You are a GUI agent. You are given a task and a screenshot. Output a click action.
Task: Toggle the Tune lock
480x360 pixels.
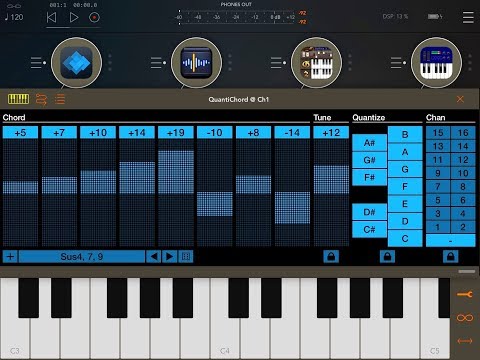pos(331,256)
